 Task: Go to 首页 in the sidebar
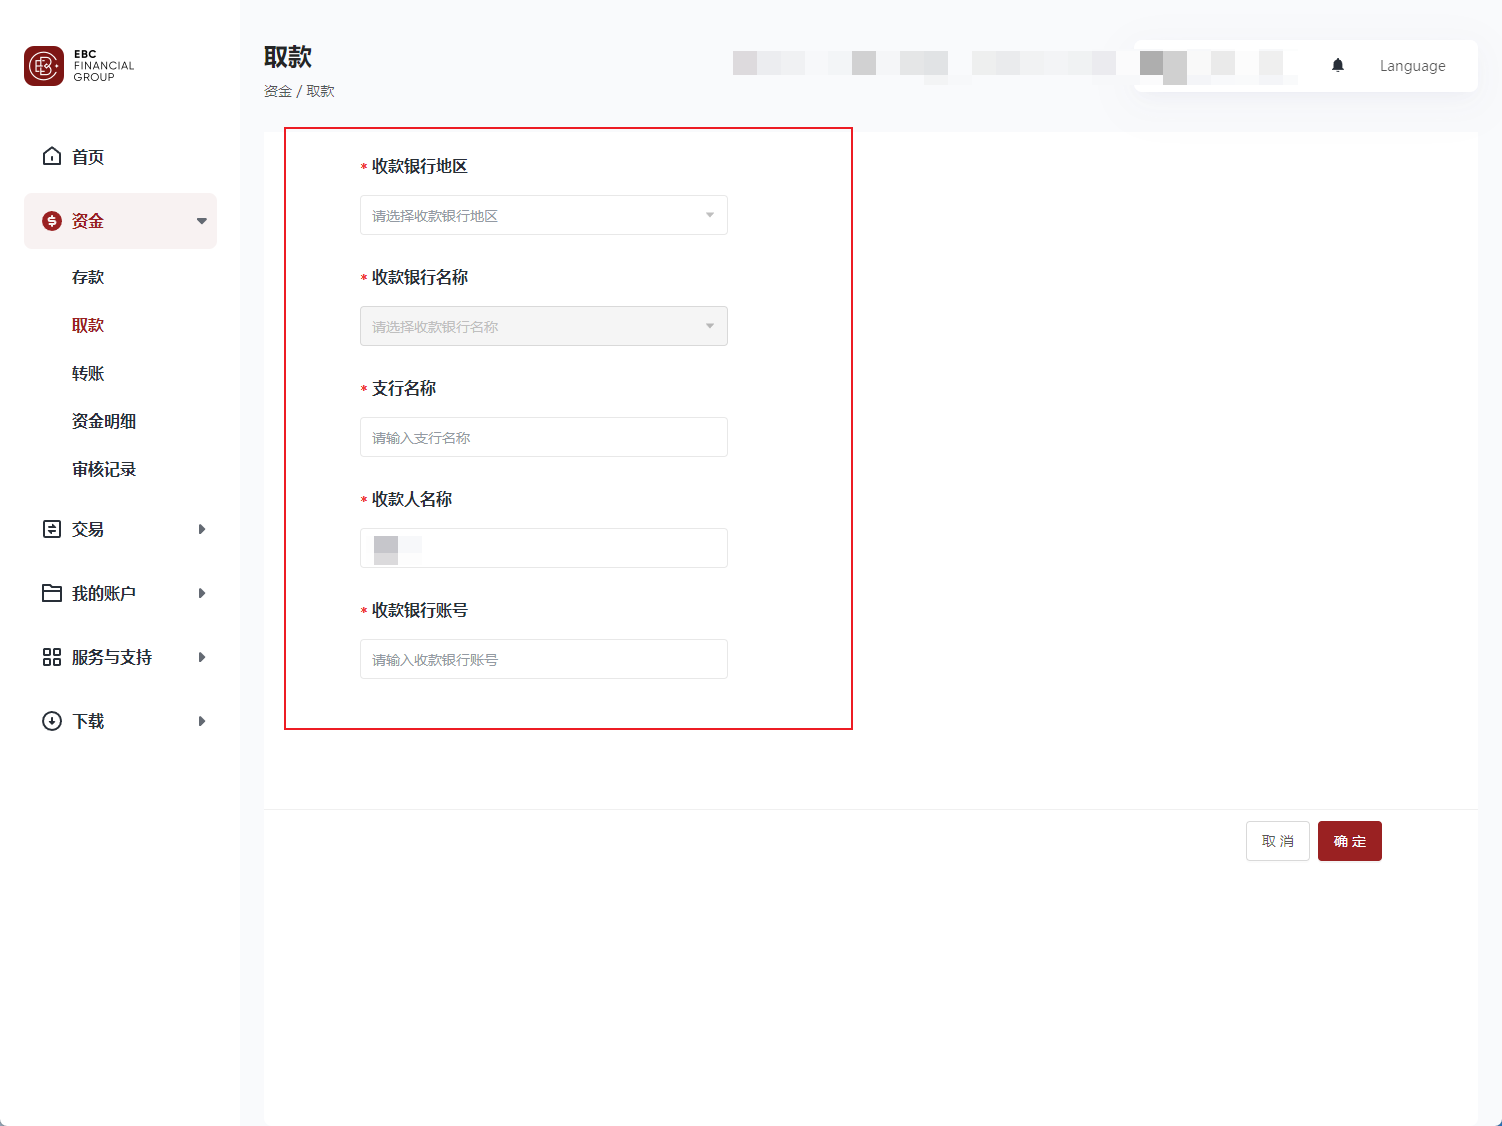tap(88, 157)
